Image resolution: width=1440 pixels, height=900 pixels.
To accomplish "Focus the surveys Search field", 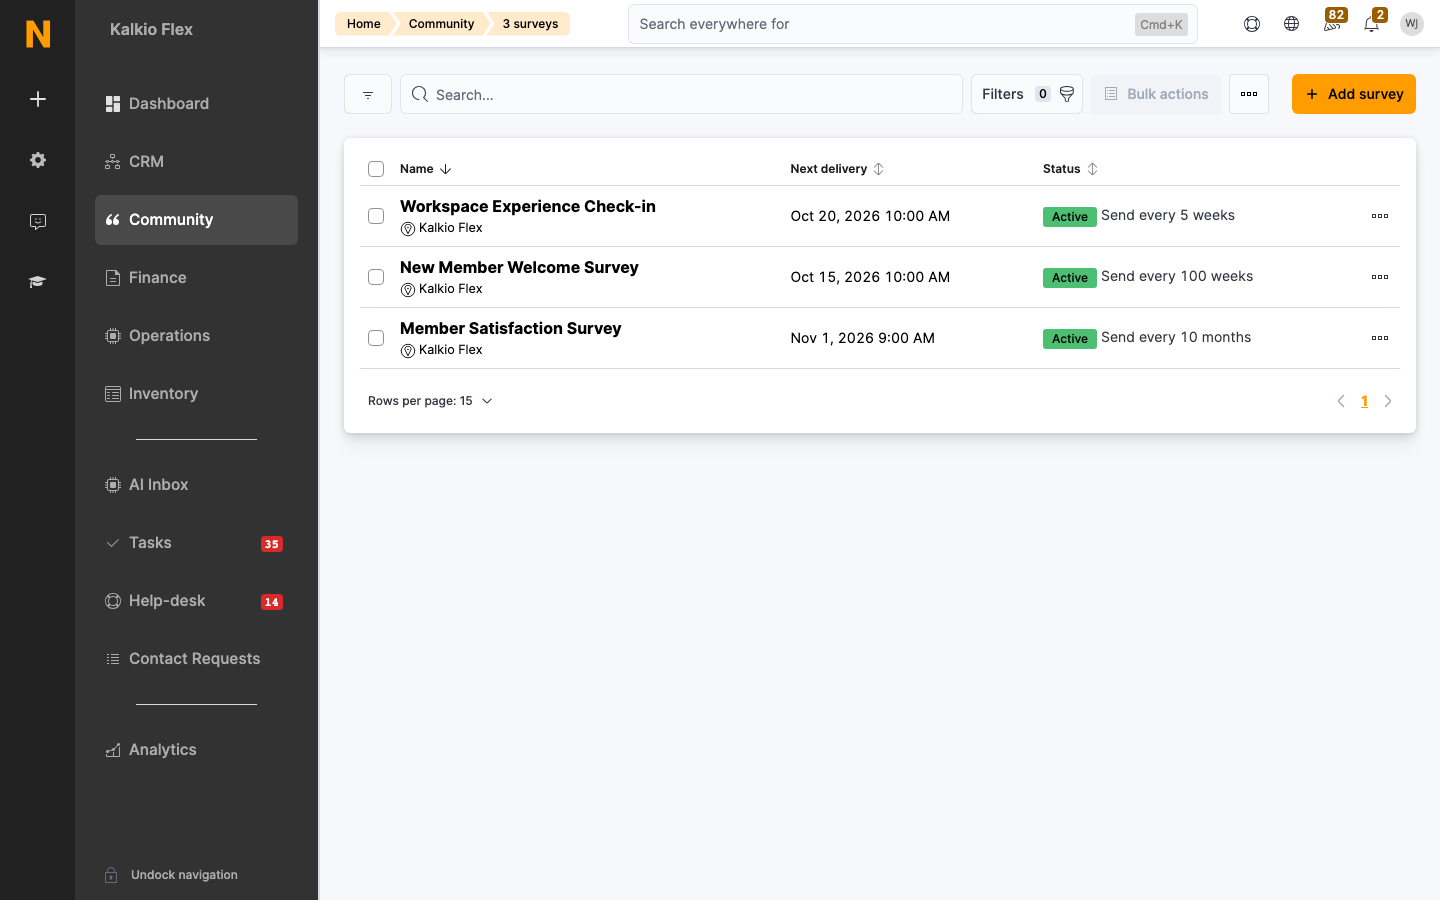I will [681, 94].
